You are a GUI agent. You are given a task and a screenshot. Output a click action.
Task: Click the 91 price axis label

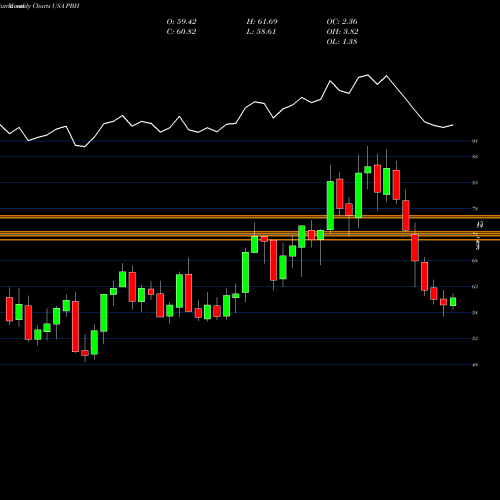pyautogui.click(x=475, y=141)
